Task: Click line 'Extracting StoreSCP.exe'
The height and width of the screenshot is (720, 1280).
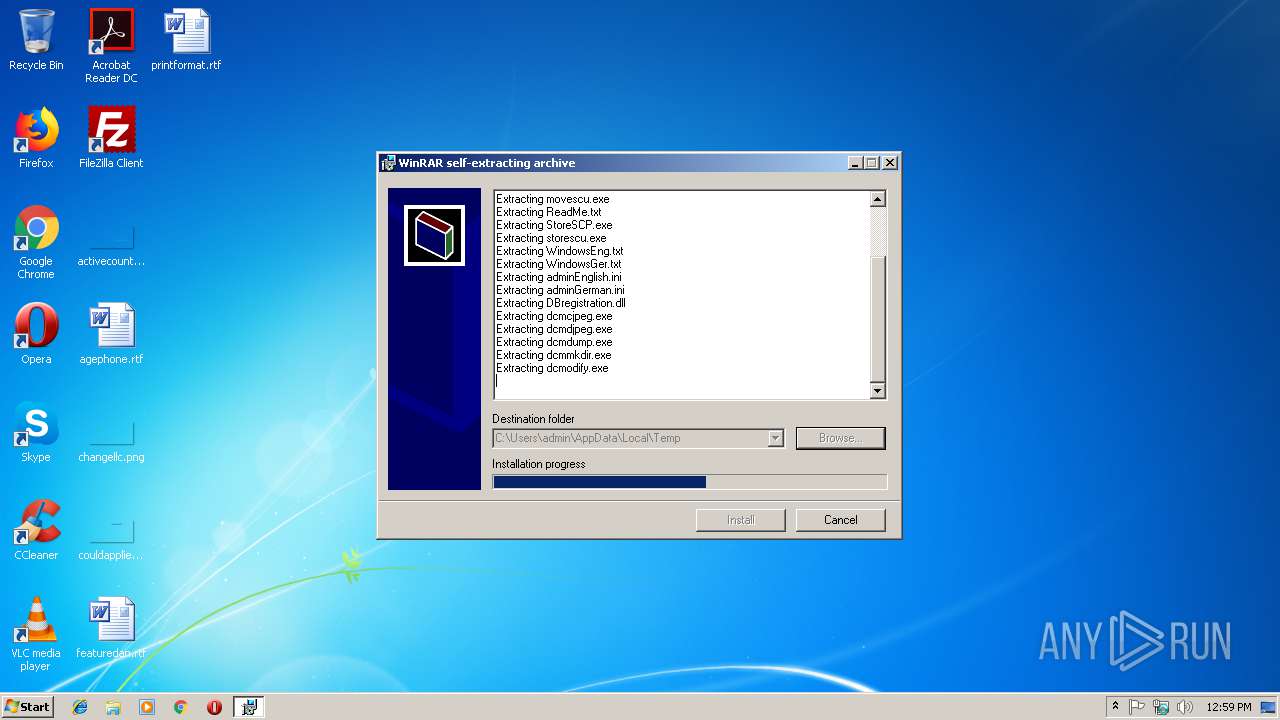Action: tap(554, 225)
